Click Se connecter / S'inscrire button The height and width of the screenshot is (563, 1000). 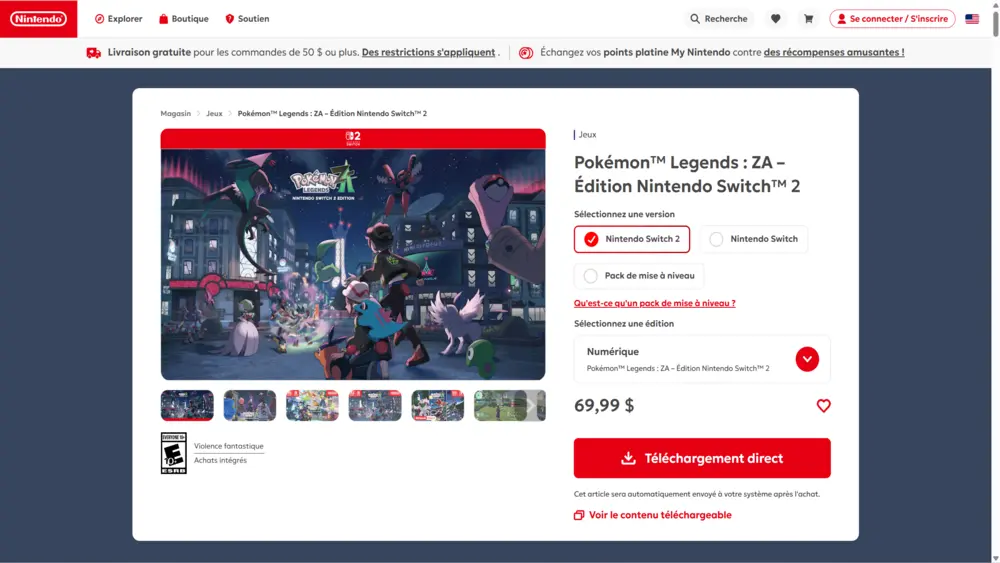892,18
